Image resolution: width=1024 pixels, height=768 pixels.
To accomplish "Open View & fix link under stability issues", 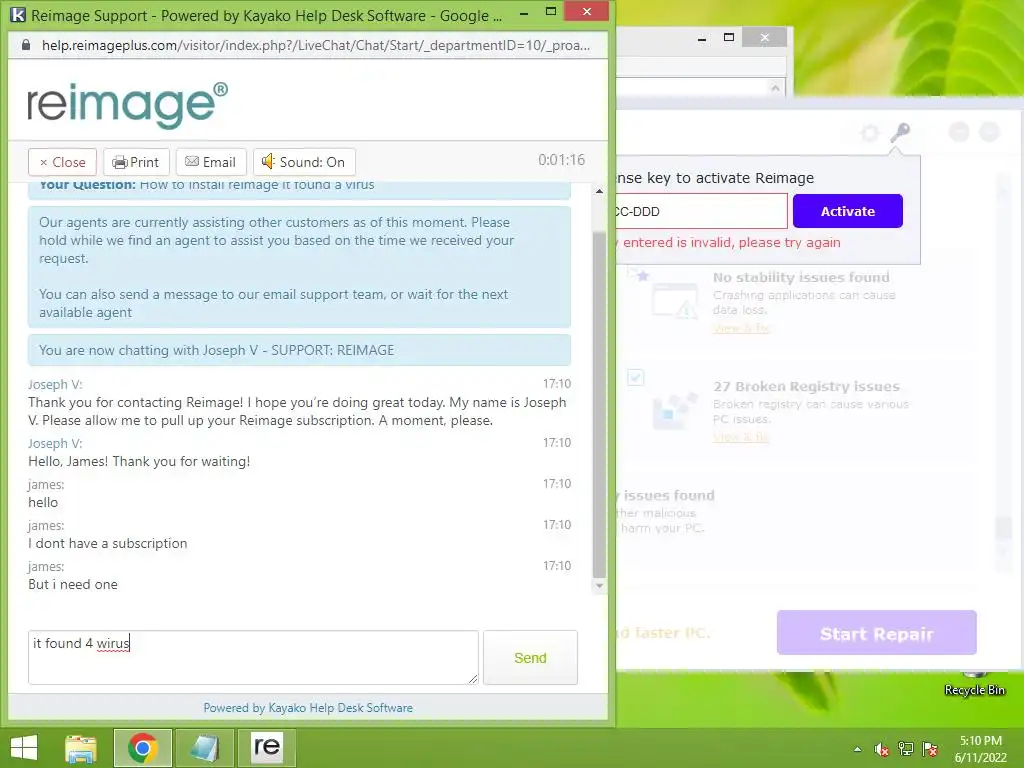I will [x=741, y=328].
